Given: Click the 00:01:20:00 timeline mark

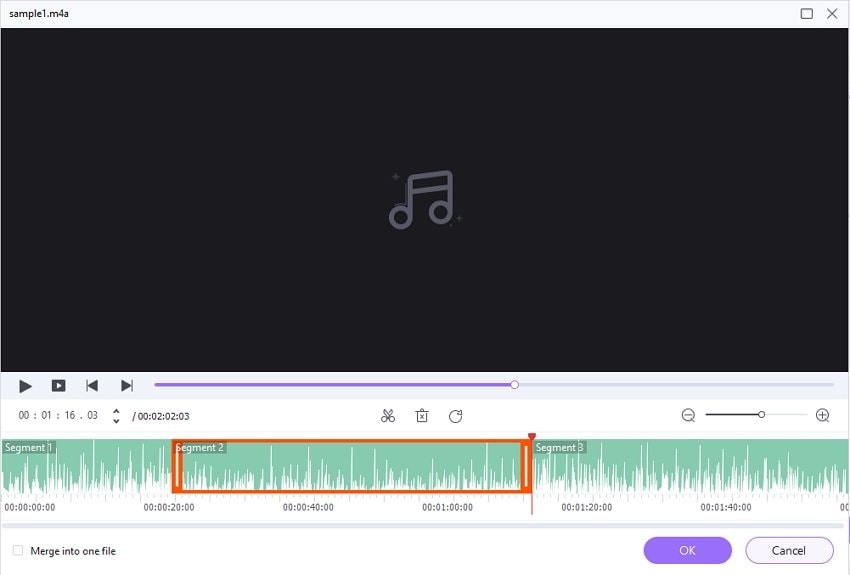Looking at the screenshot, I should [x=587, y=507].
